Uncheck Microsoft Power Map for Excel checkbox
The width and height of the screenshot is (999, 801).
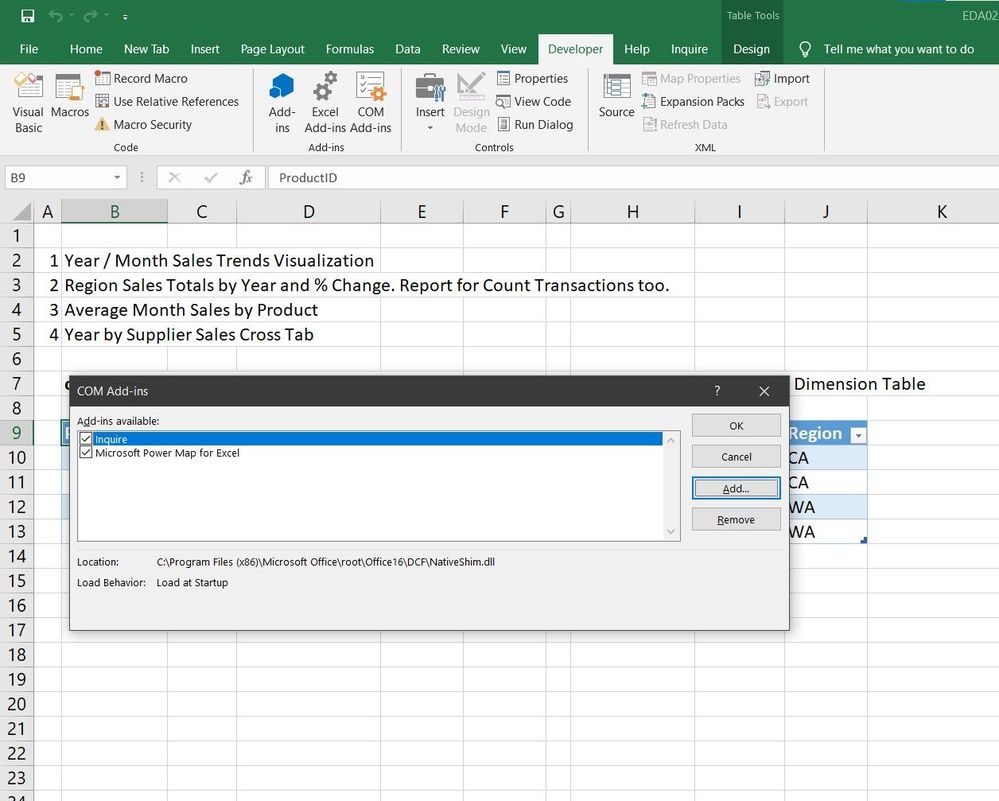pos(86,452)
